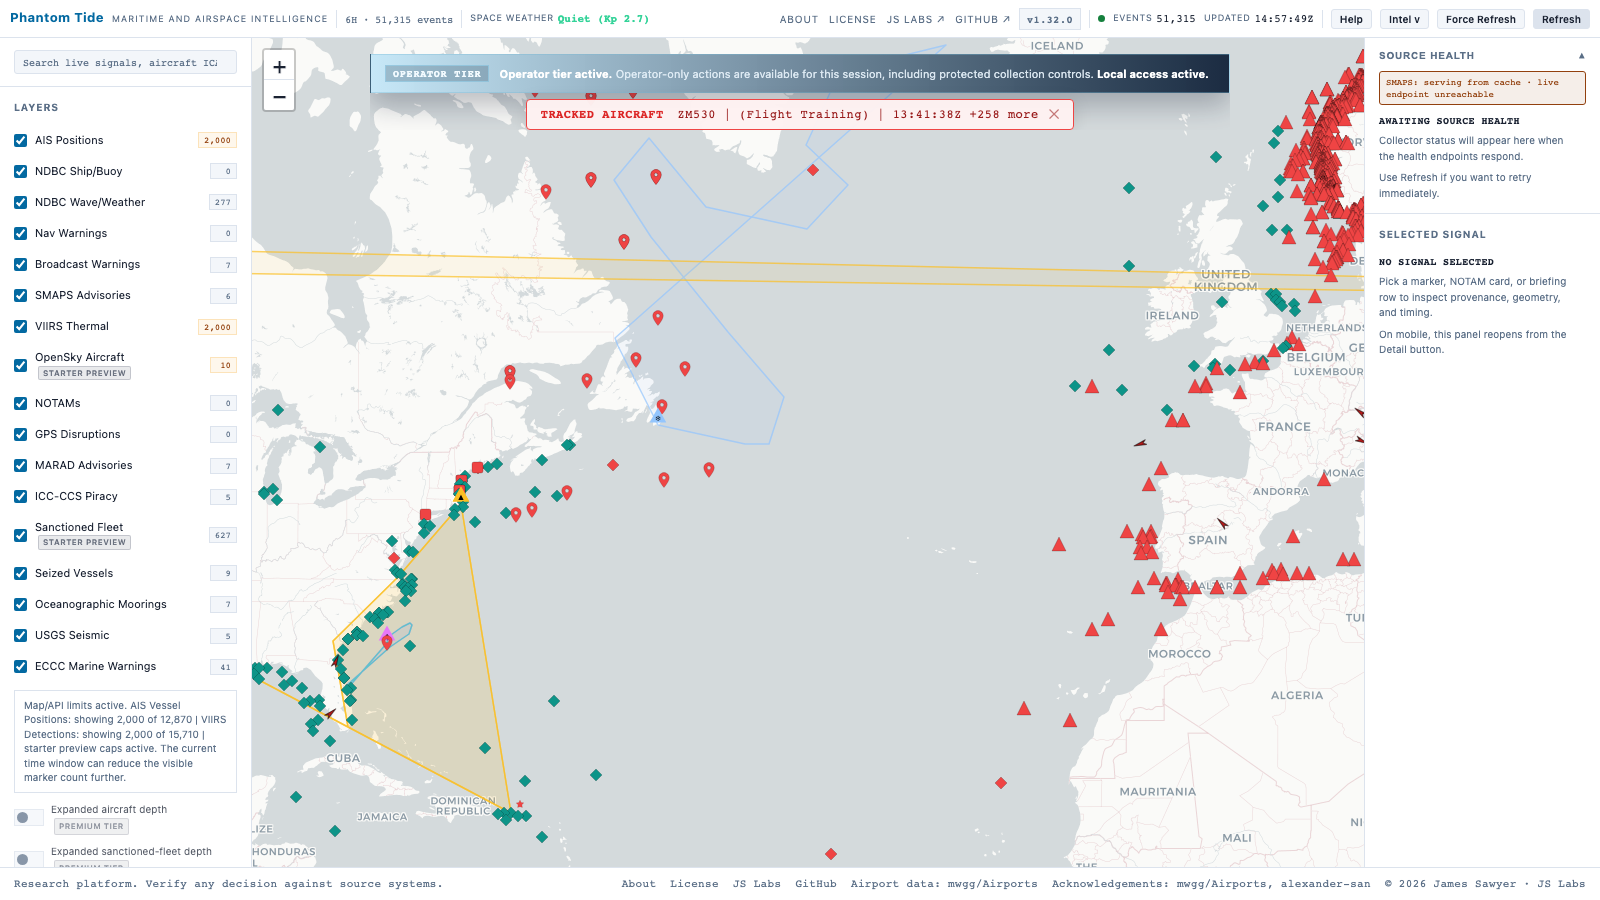Open GITHUB in the top navigation
The height and width of the screenshot is (900, 1600).
(x=982, y=19)
